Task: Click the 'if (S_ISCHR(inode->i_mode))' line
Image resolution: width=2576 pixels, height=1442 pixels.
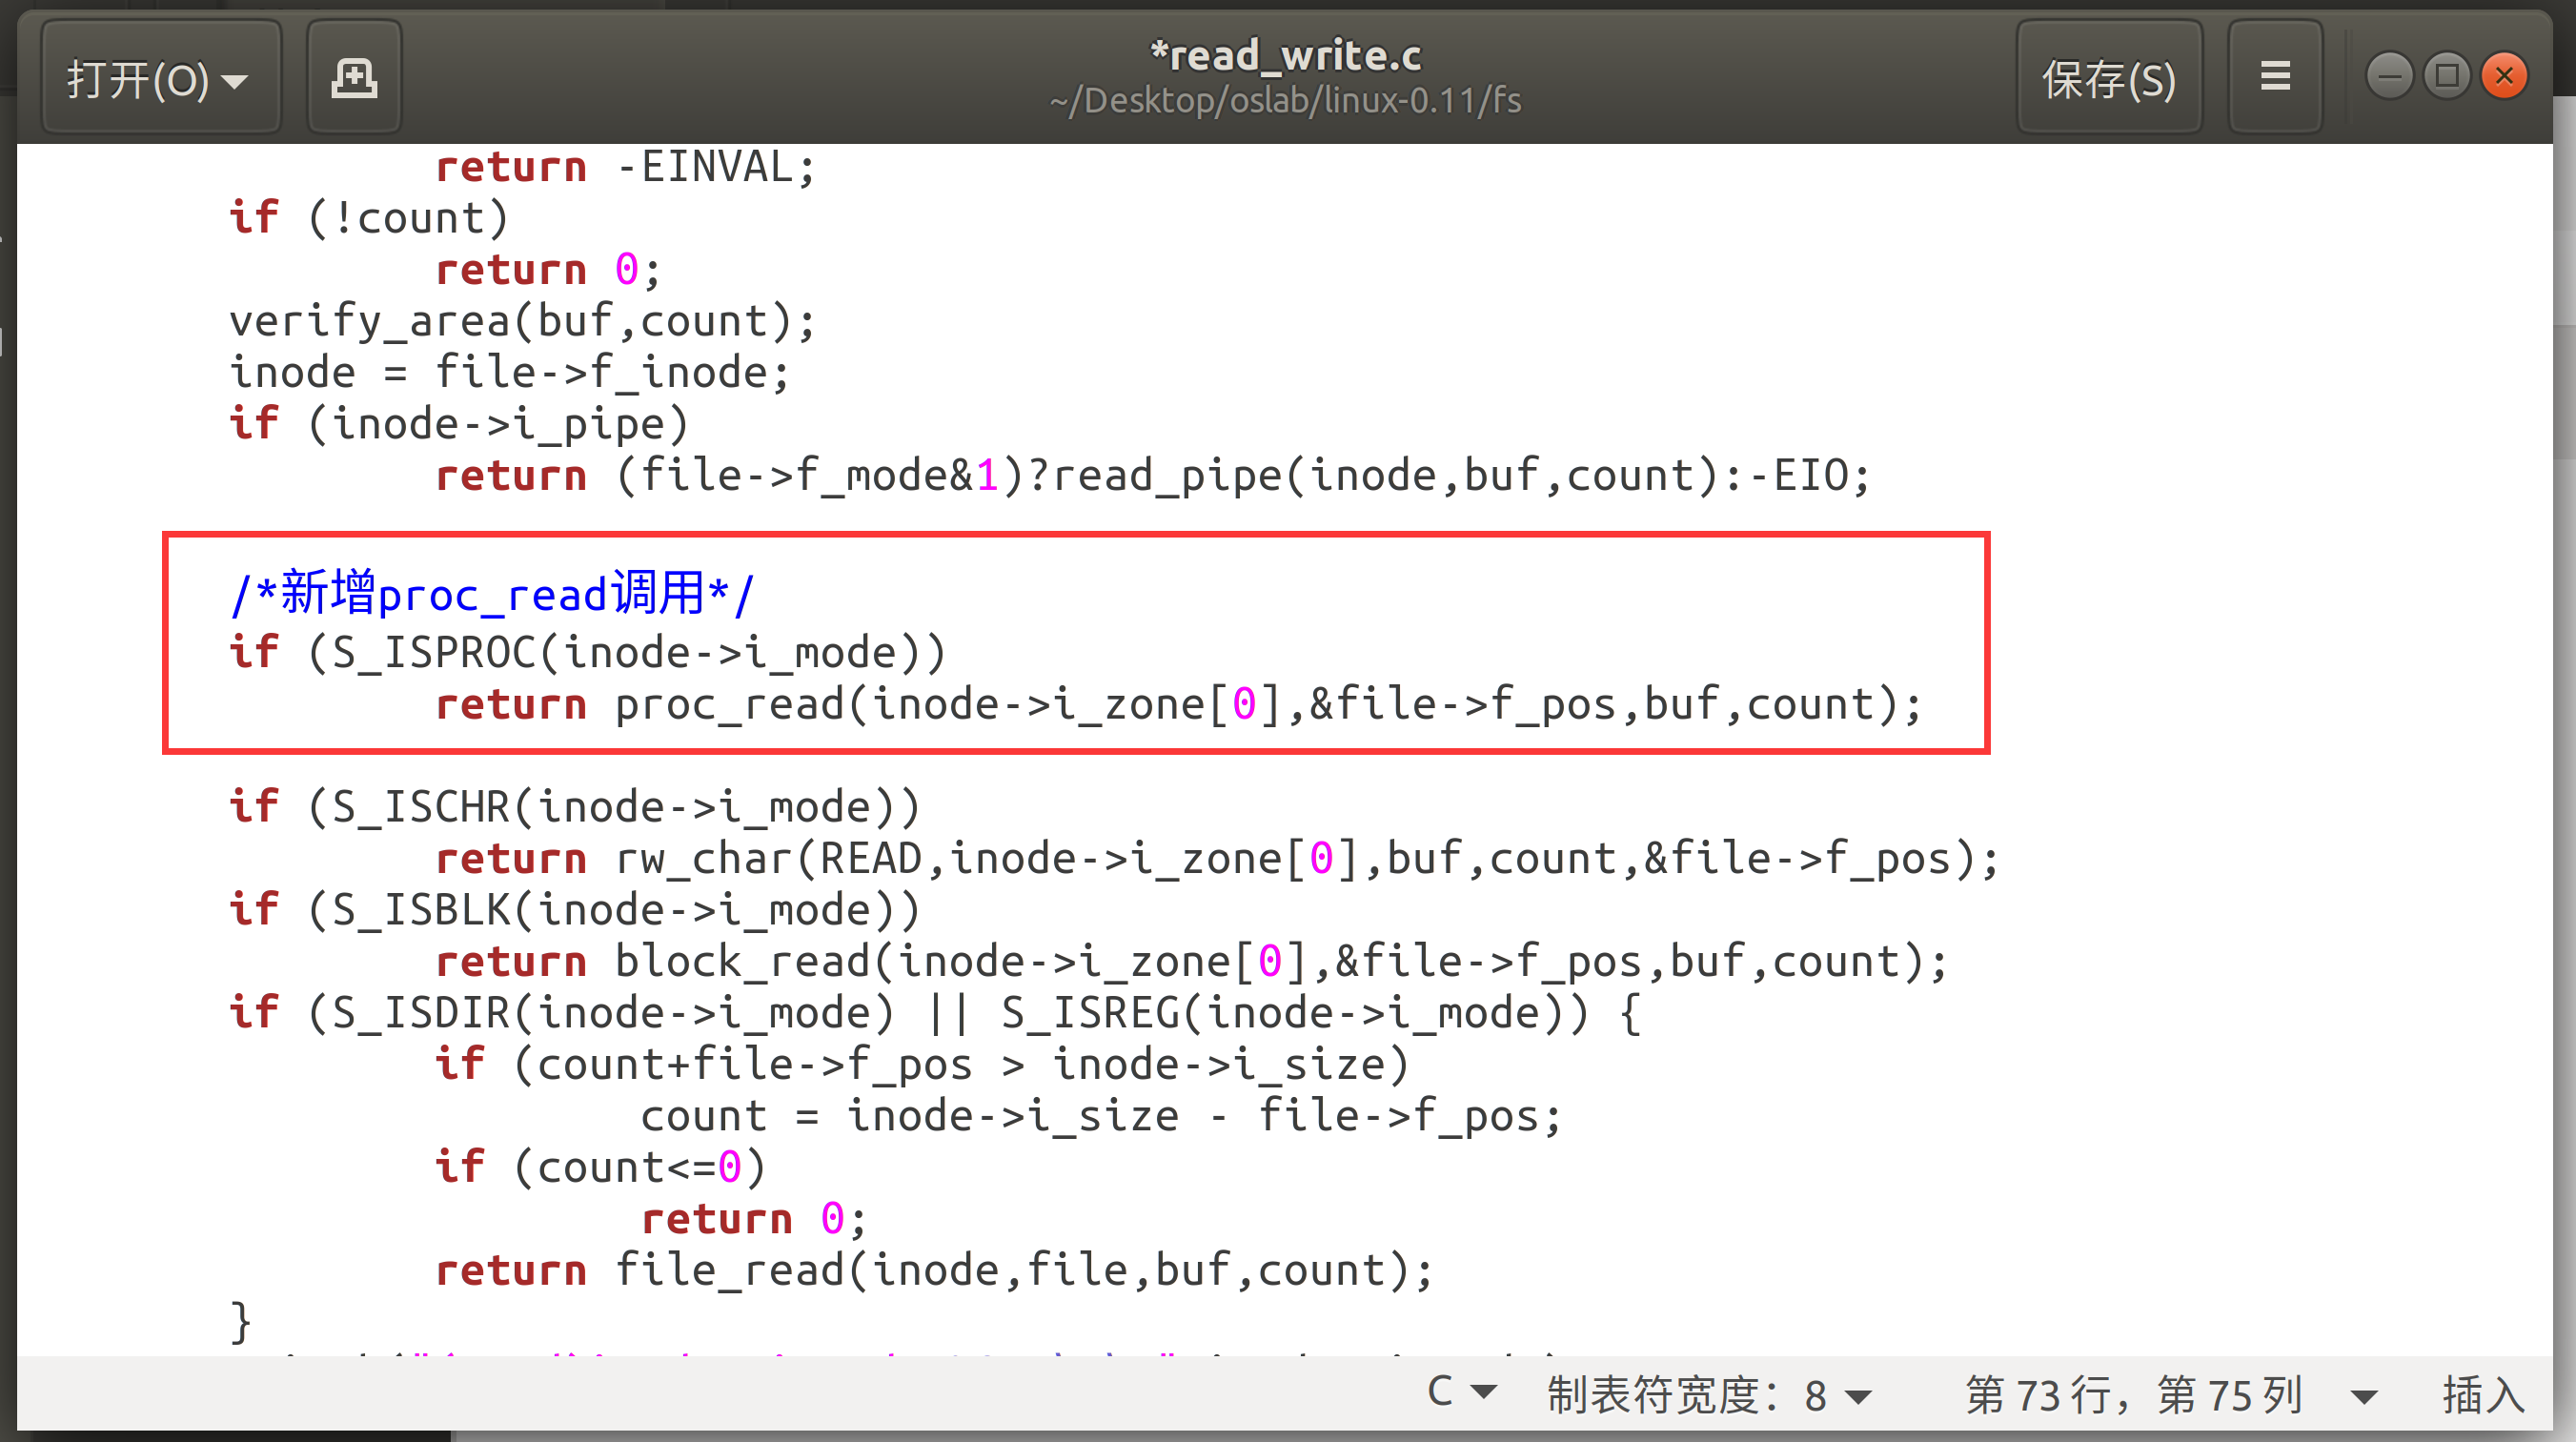Action: click(575, 807)
